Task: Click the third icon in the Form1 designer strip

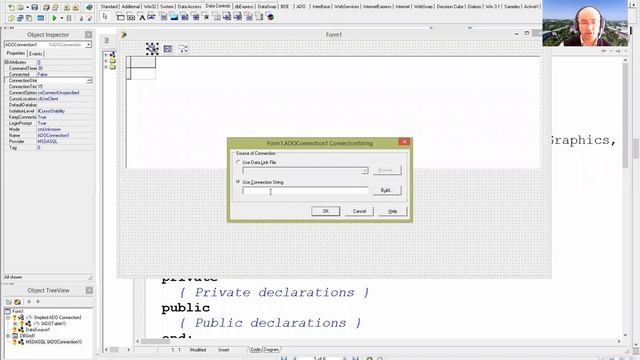Action: coord(183,49)
